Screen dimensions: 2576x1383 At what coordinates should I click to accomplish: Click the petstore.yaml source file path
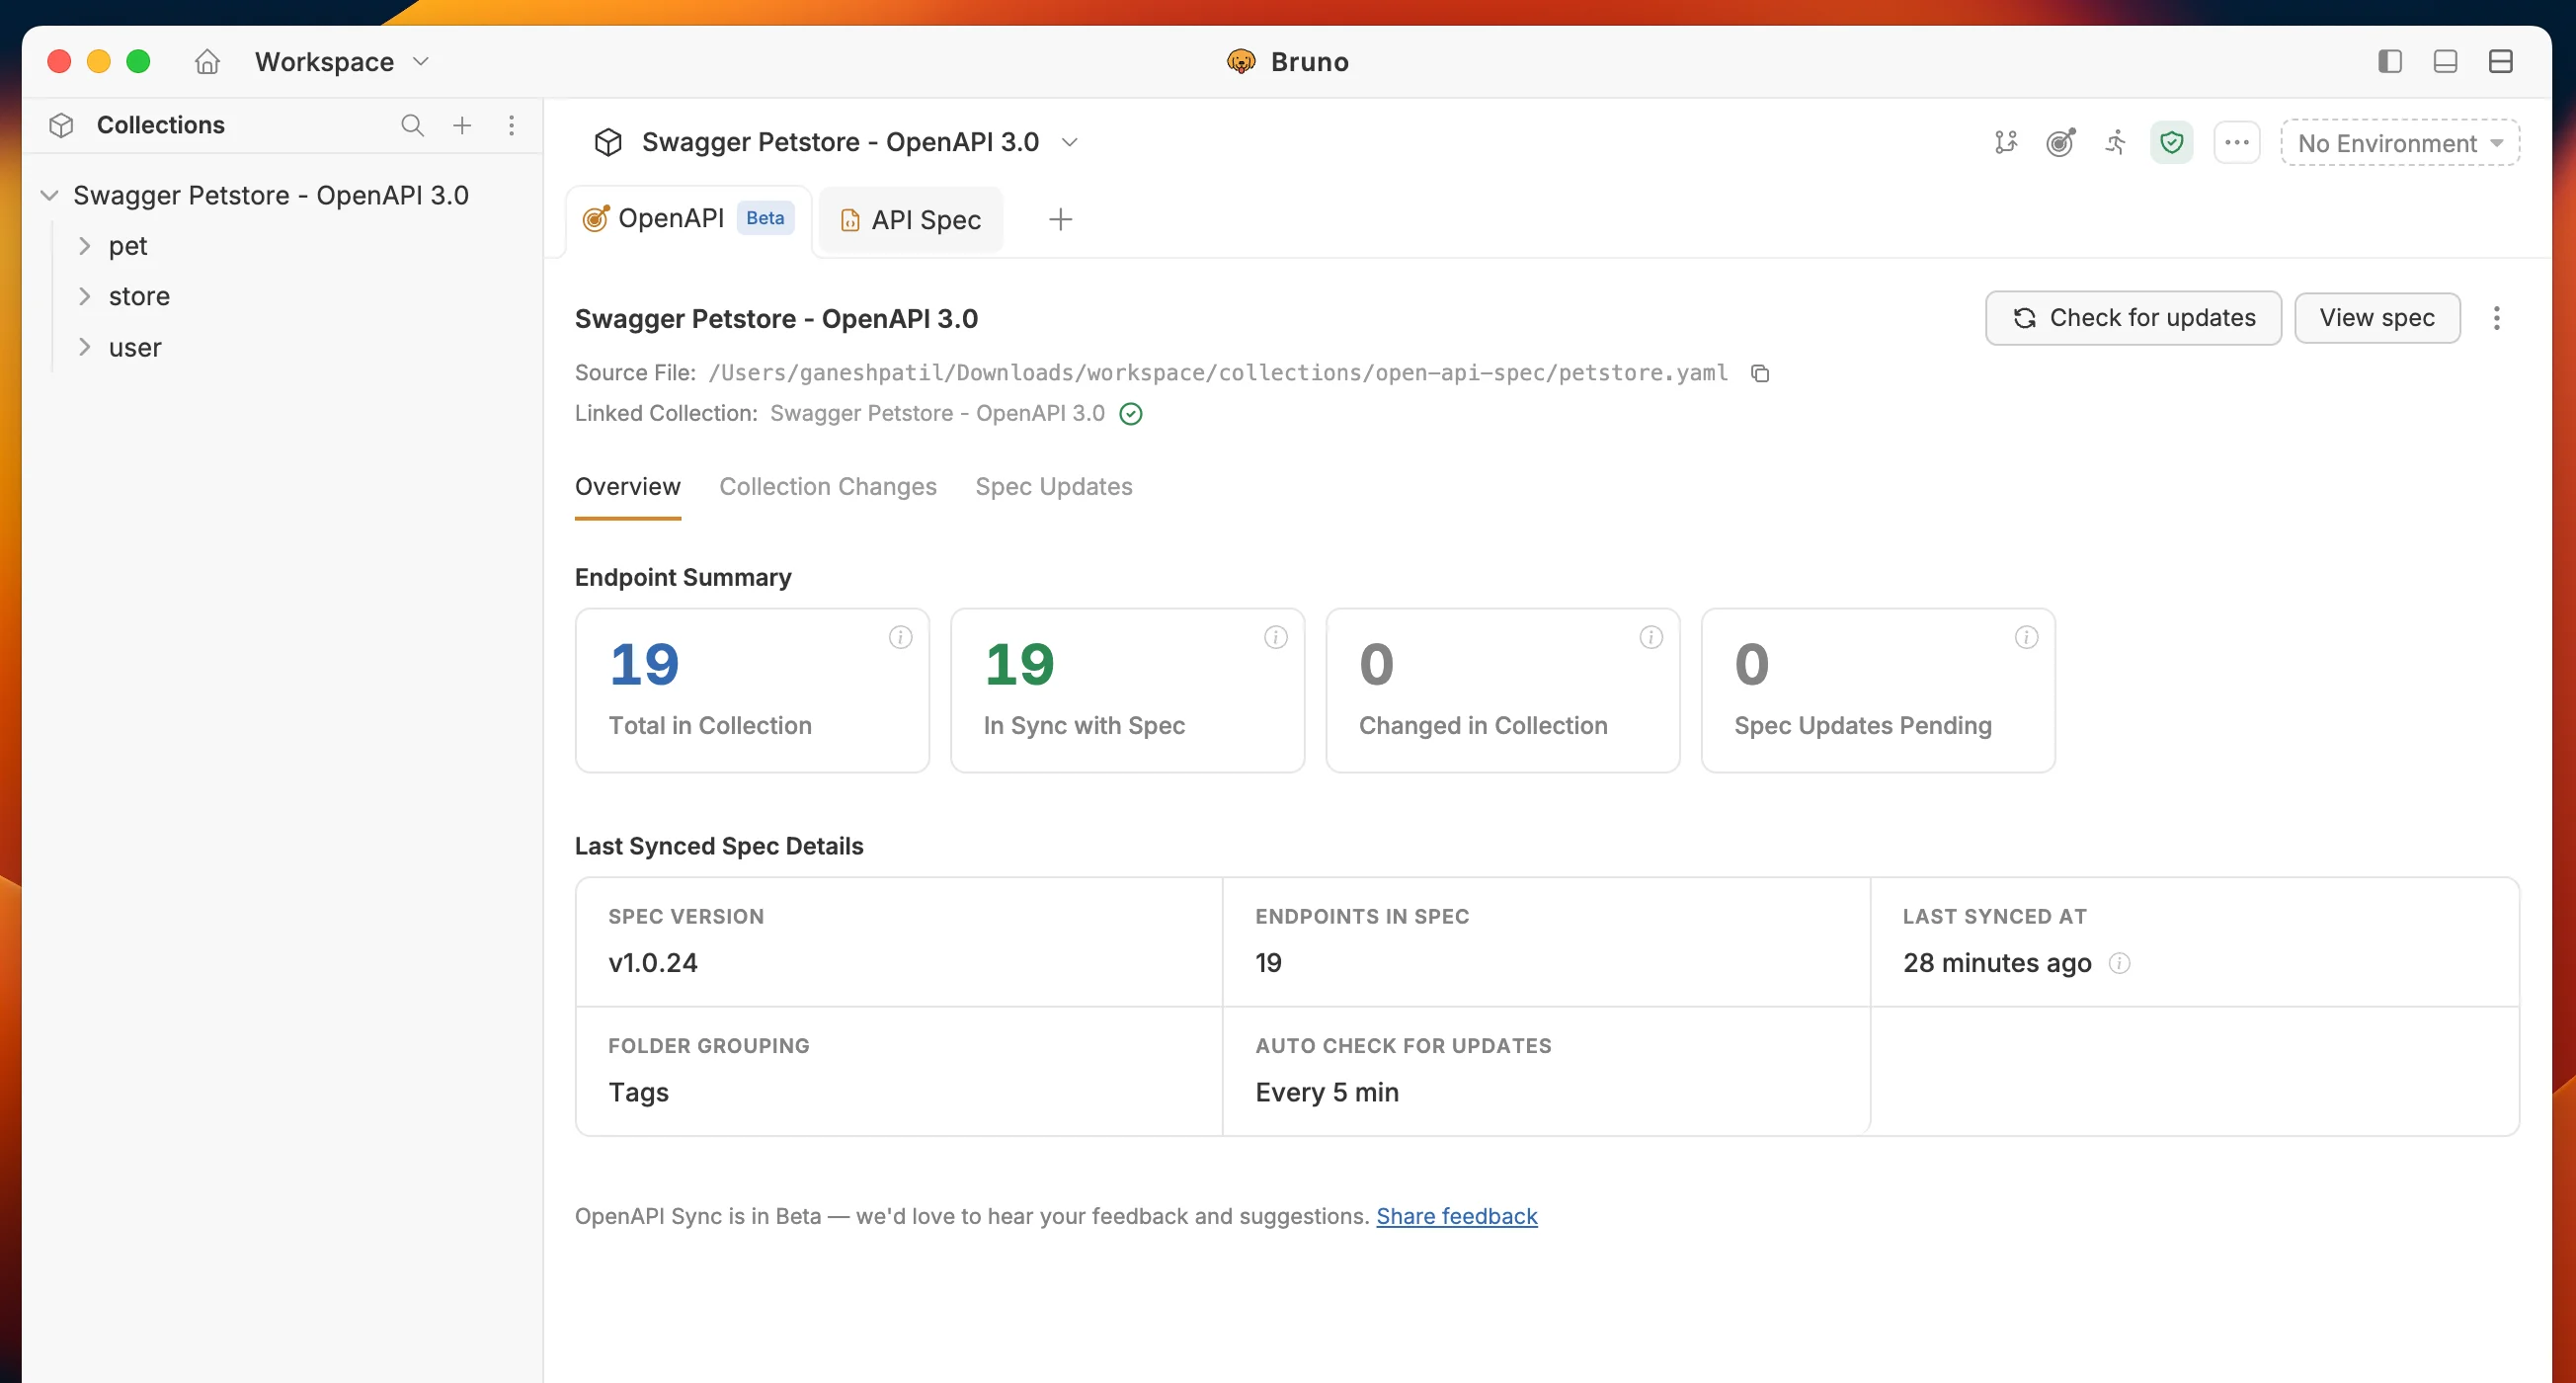point(1218,373)
